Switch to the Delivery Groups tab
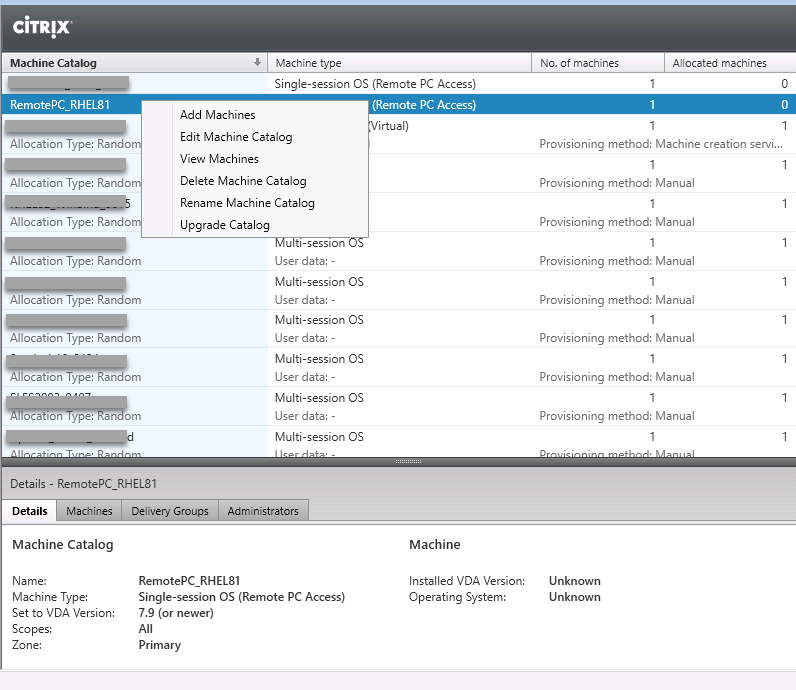This screenshot has height=690, width=796. [170, 511]
